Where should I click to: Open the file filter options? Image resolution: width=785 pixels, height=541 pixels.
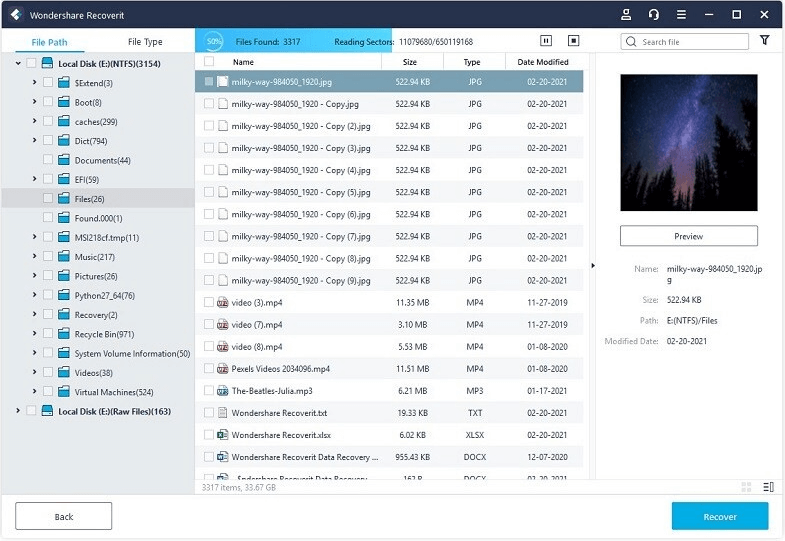[765, 41]
